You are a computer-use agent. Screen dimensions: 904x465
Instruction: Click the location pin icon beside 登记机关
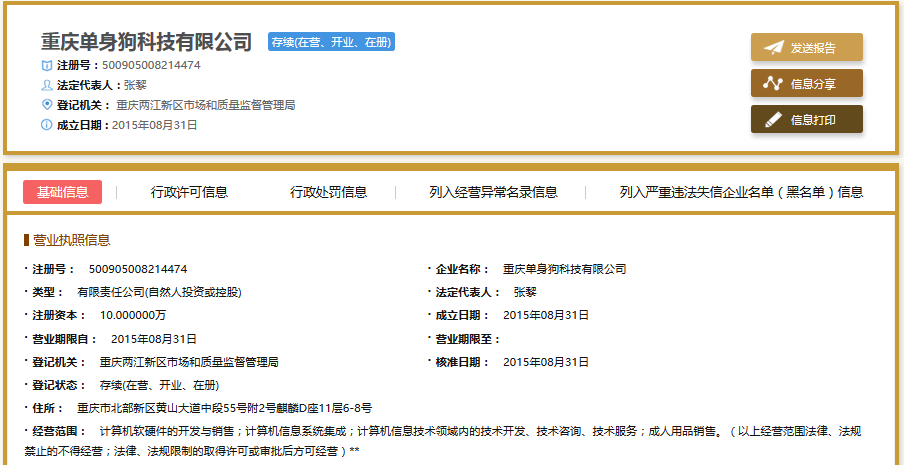click(46, 105)
